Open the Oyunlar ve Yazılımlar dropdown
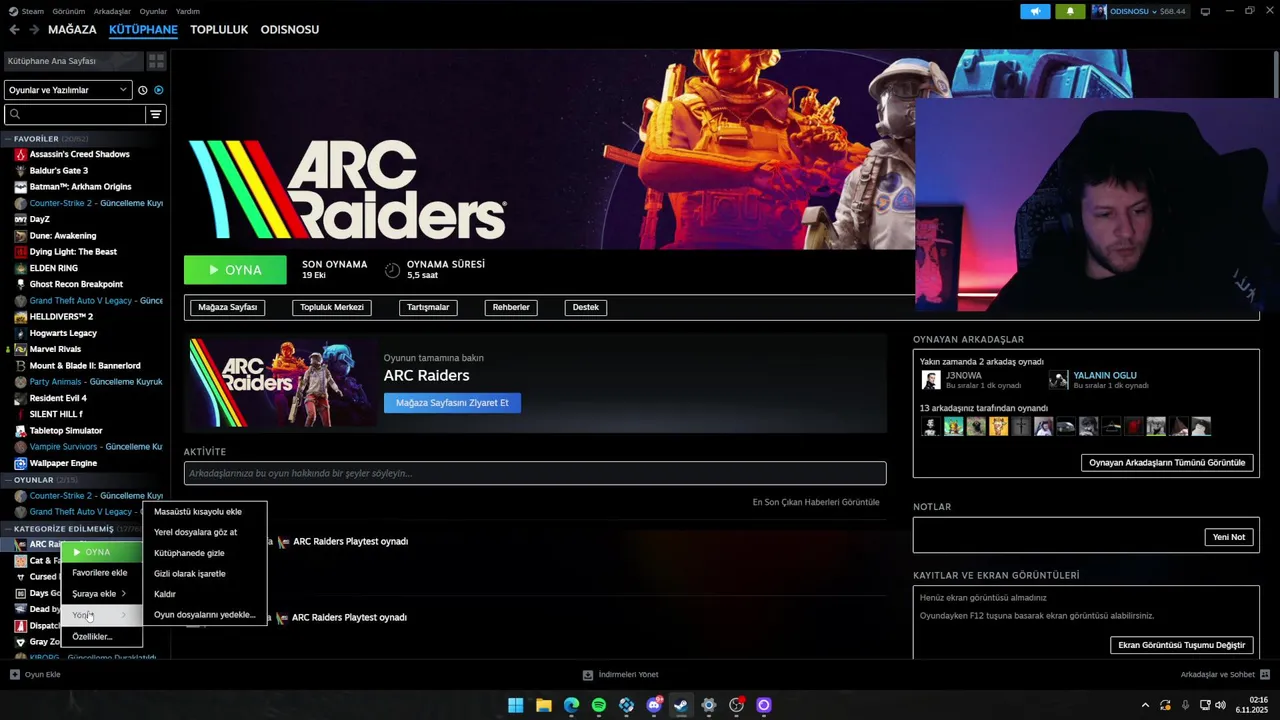Viewport: 1280px width, 720px height. pos(68,90)
